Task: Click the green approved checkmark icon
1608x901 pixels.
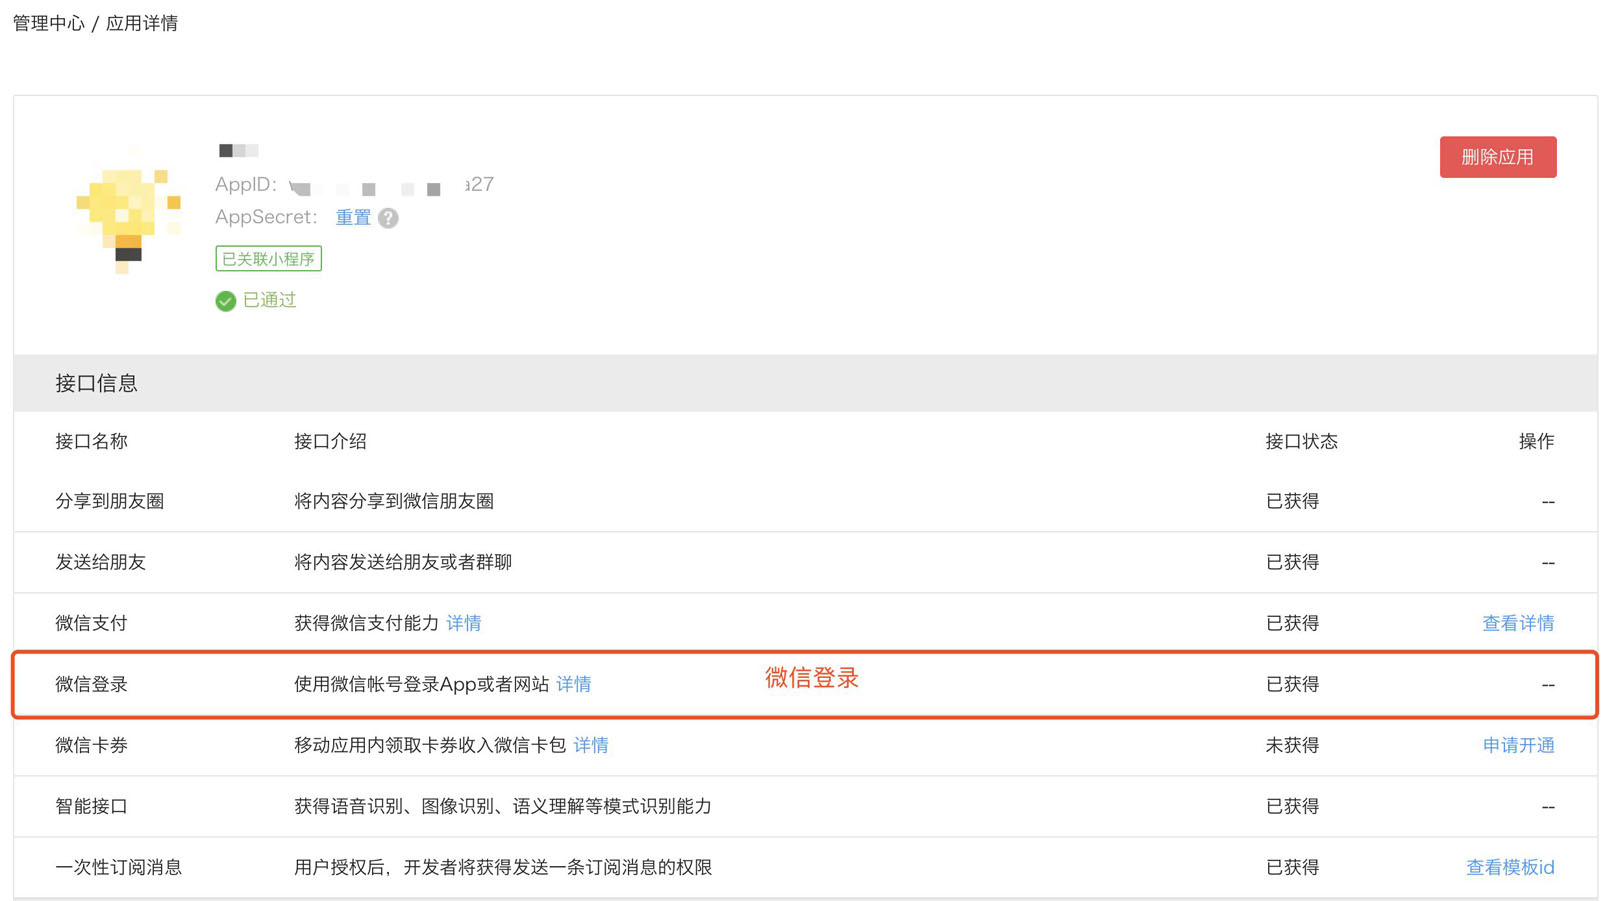Action: [226, 301]
